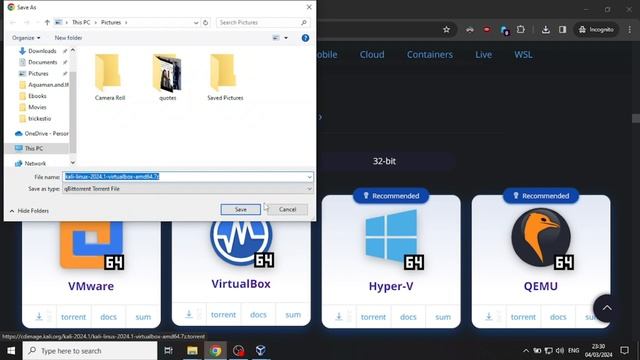Click the scroll-to-top arrow button
Image resolution: width=640 pixels, height=360 pixels.
(x=607, y=308)
